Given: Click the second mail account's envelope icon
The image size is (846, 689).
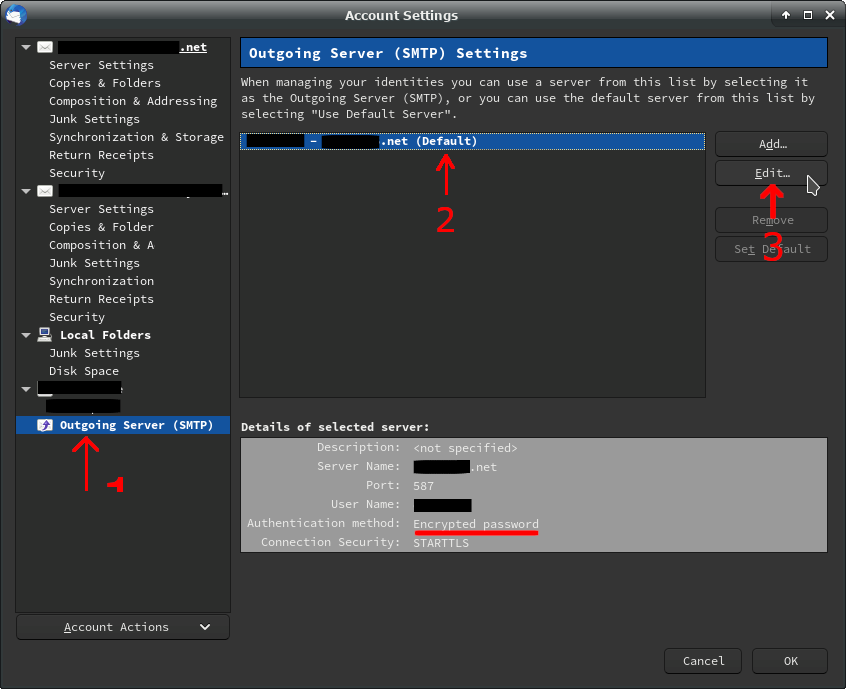Looking at the screenshot, I should point(45,191).
